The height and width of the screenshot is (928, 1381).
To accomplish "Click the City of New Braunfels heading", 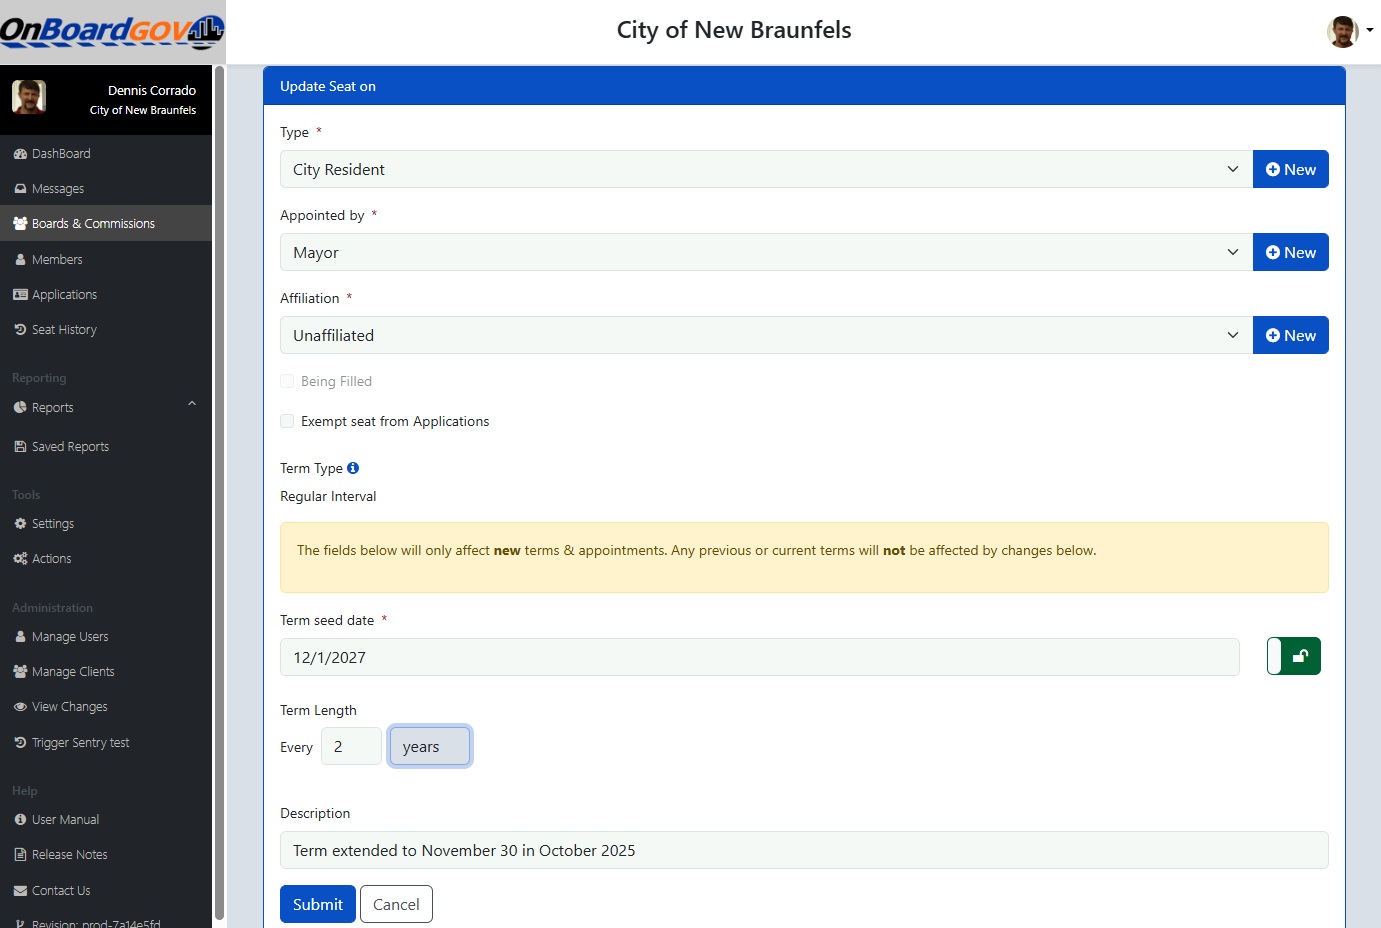I will pos(734,30).
